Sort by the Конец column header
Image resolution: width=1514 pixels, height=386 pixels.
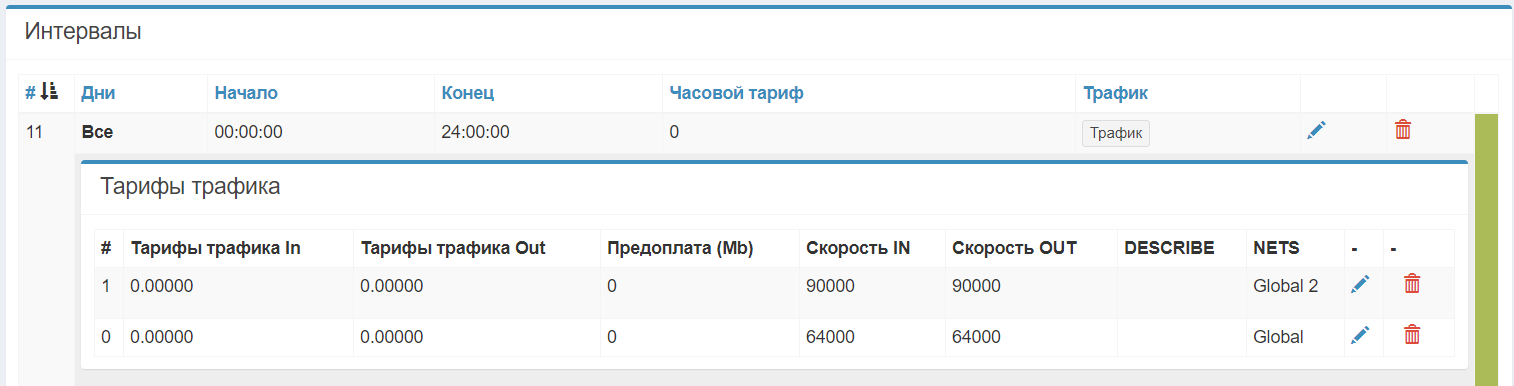tap(468, 93)
